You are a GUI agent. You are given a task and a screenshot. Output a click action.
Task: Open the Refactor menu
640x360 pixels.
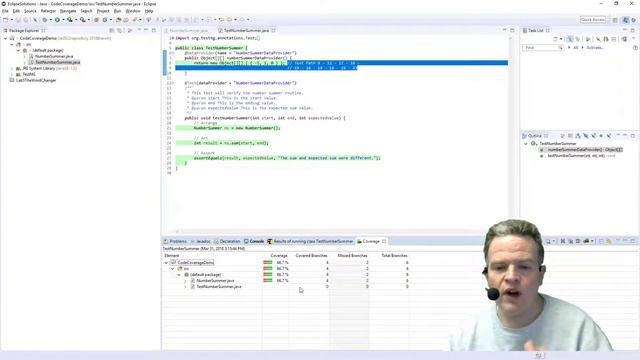coord(48,11)
